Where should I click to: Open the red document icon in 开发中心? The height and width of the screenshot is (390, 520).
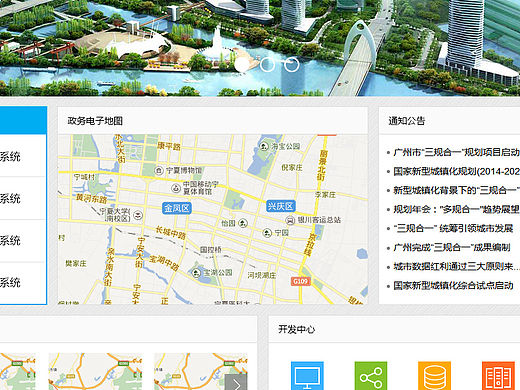click(498, 376)
